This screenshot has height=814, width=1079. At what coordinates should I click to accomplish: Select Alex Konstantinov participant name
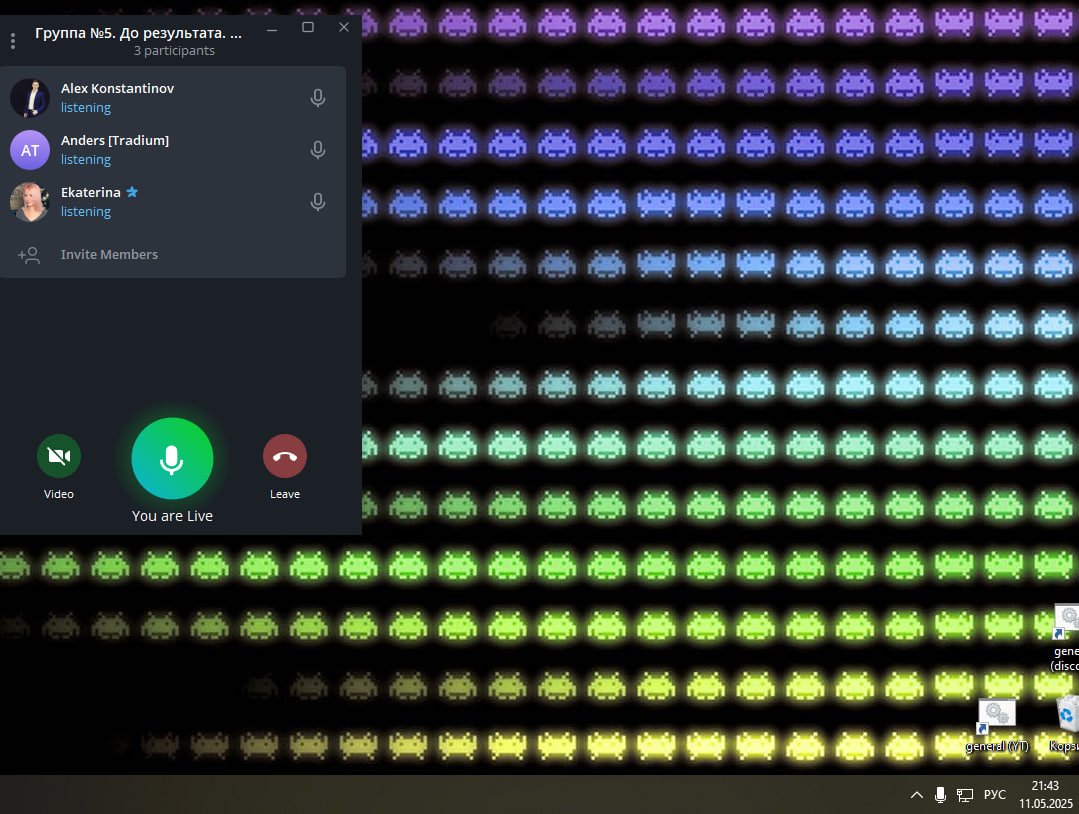click(117, 88)
